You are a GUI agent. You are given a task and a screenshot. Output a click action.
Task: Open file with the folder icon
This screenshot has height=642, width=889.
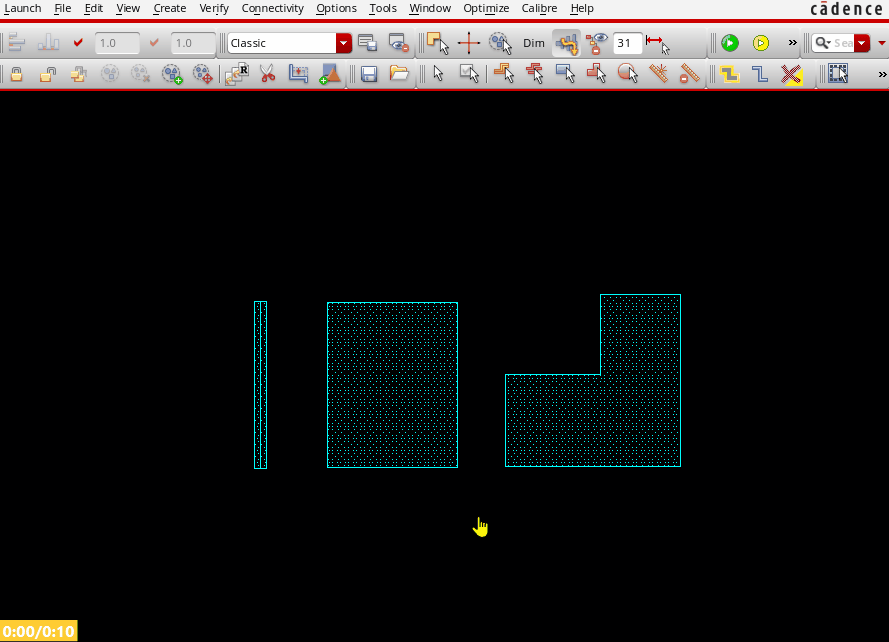(399, 74)
